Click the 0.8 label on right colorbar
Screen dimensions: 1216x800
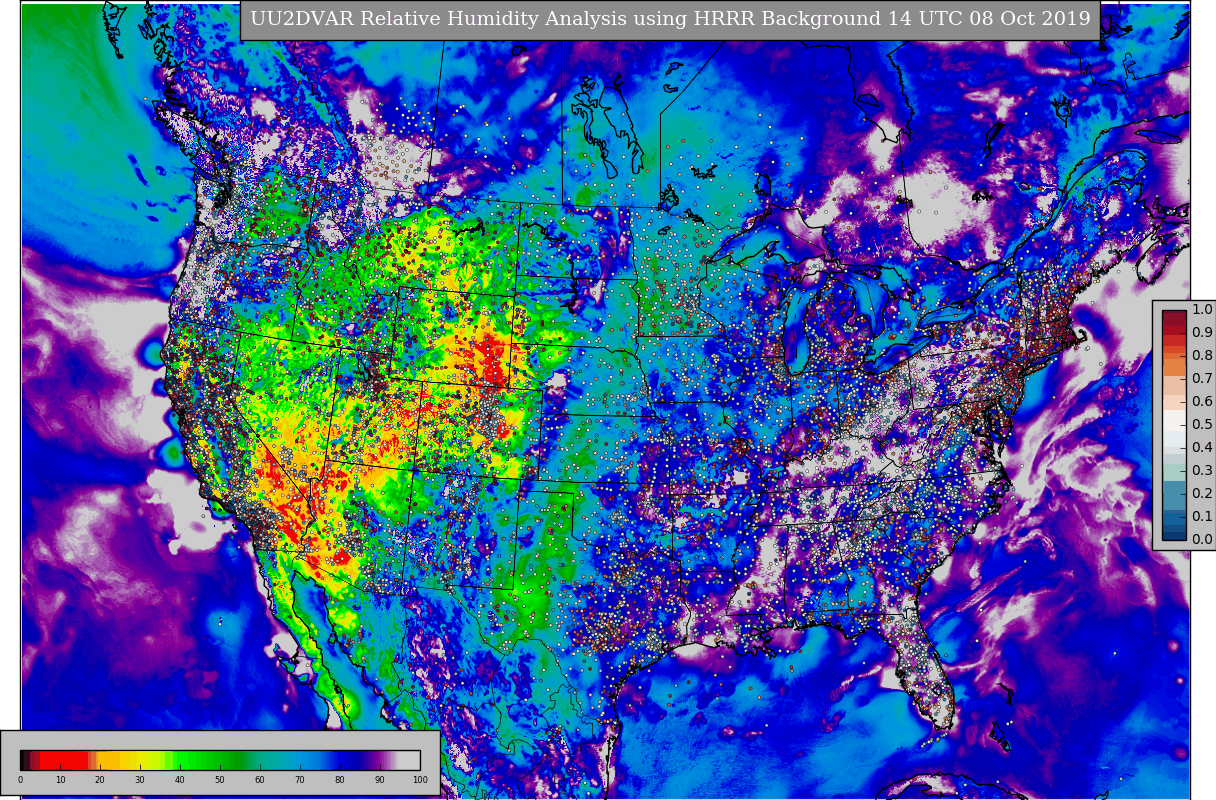click(1202, 355)
